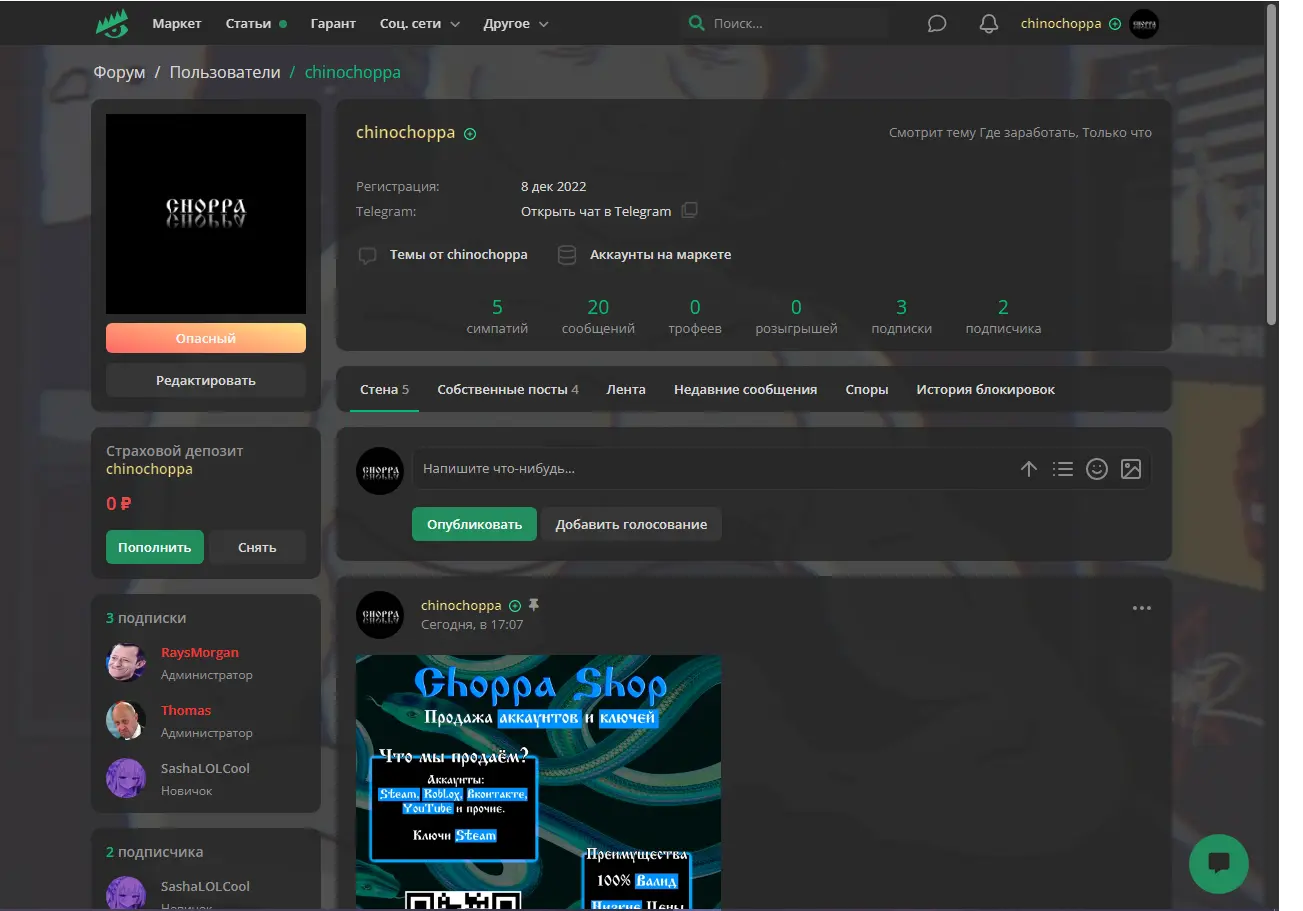
Task: Open the messages chat bubble icon
Action: pyautogui.click(x=937, y=23)
